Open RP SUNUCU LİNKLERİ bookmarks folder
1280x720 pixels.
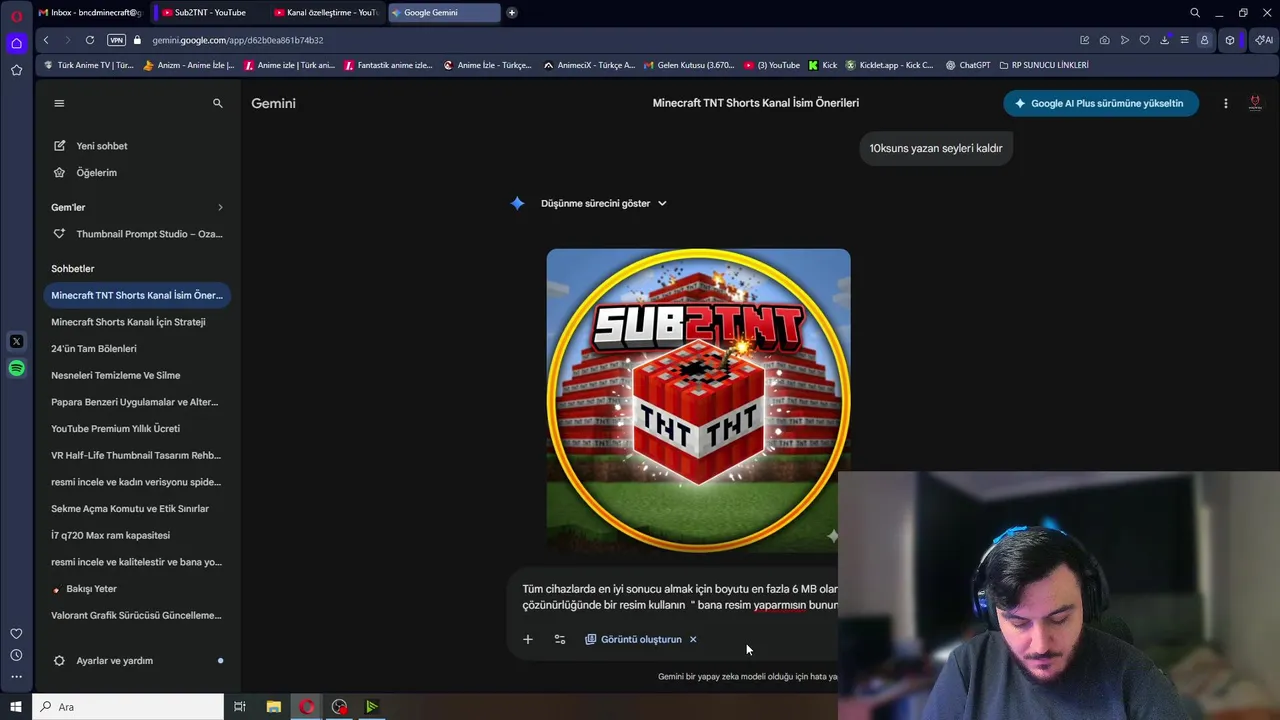1044,65
